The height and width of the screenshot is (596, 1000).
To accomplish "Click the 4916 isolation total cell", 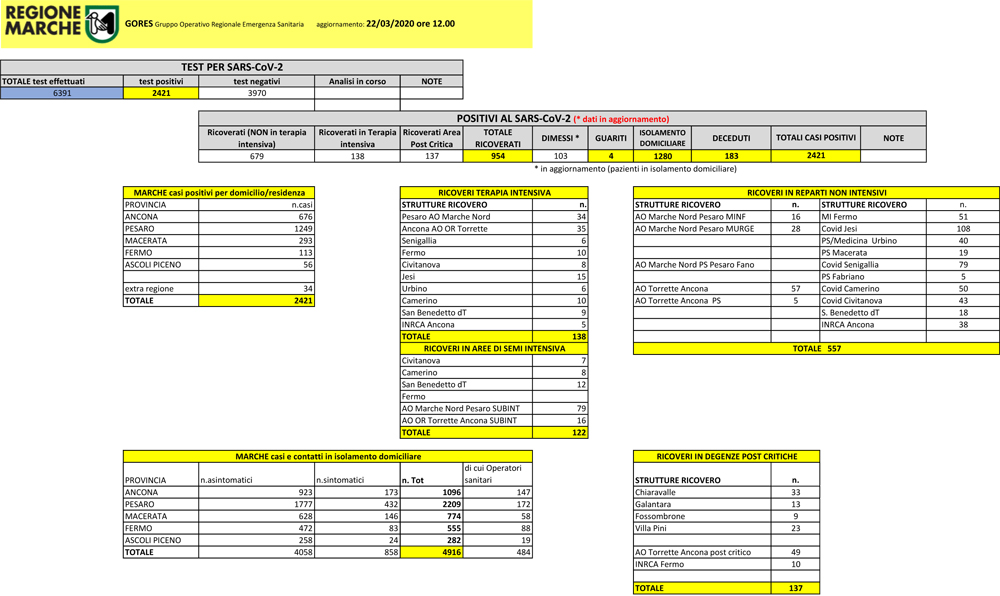I will point(431,552).
